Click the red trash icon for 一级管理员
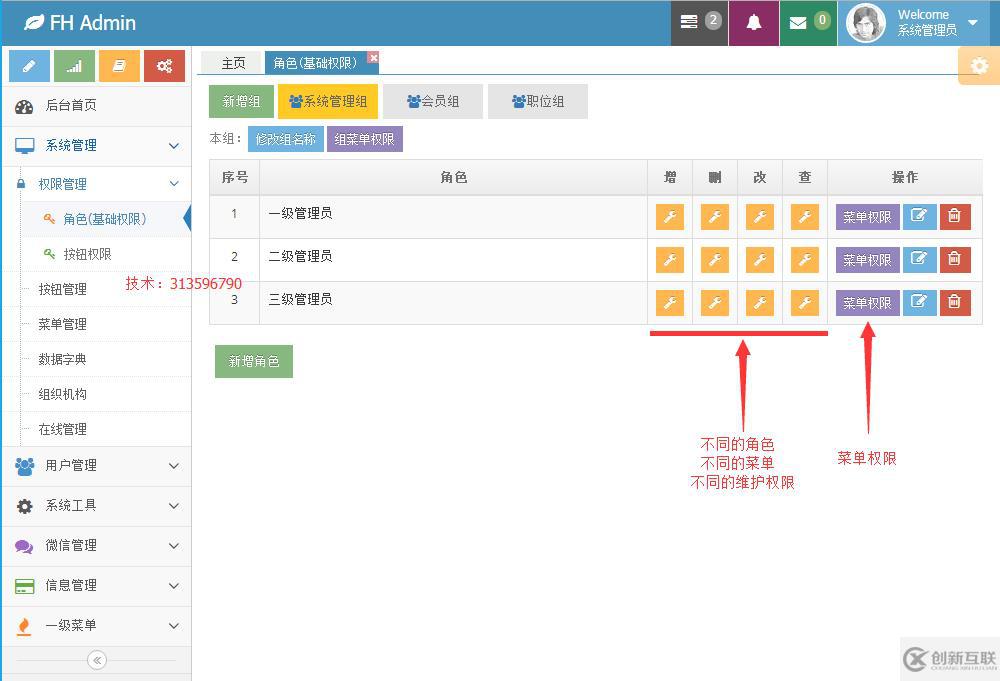The height and width of the screenshot is (681, 1000). [955, 216]
